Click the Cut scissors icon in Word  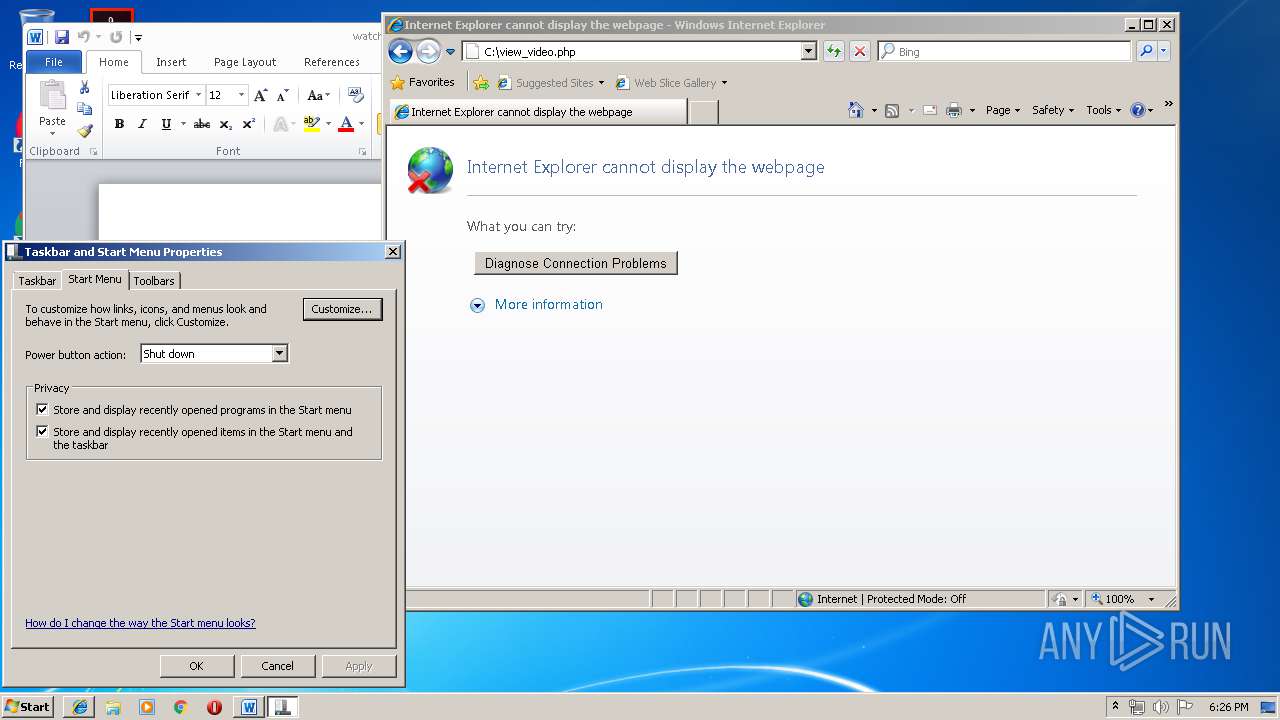click(x=85, y=88)
